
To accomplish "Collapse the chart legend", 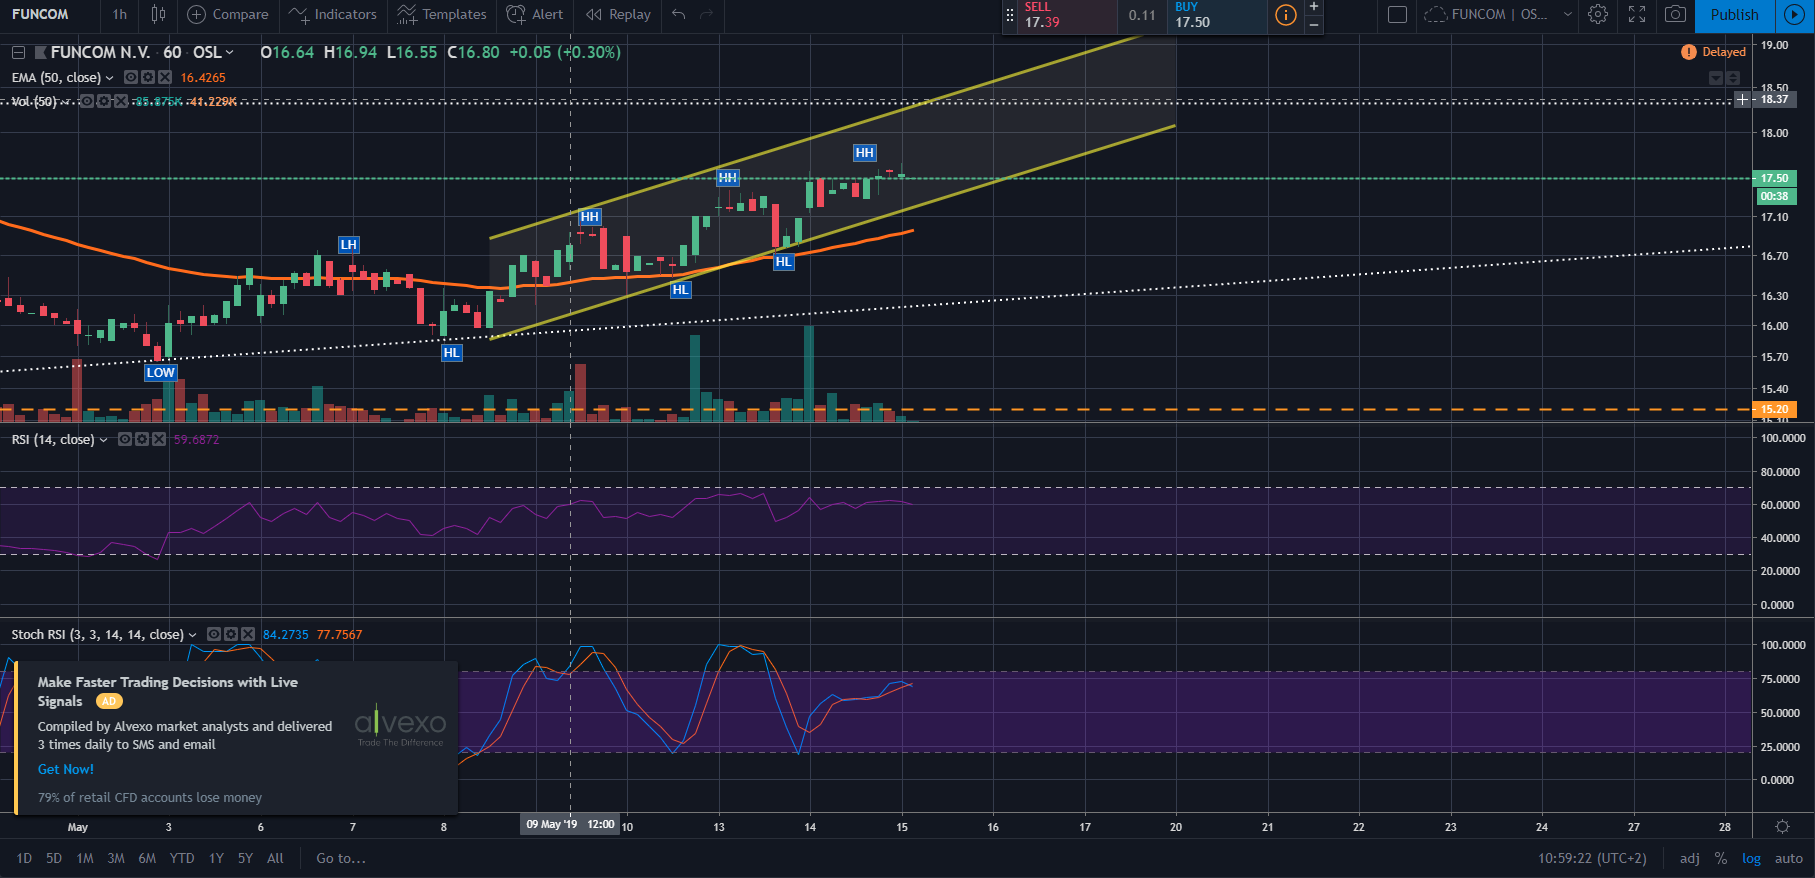I will click(x=18, y=52).
